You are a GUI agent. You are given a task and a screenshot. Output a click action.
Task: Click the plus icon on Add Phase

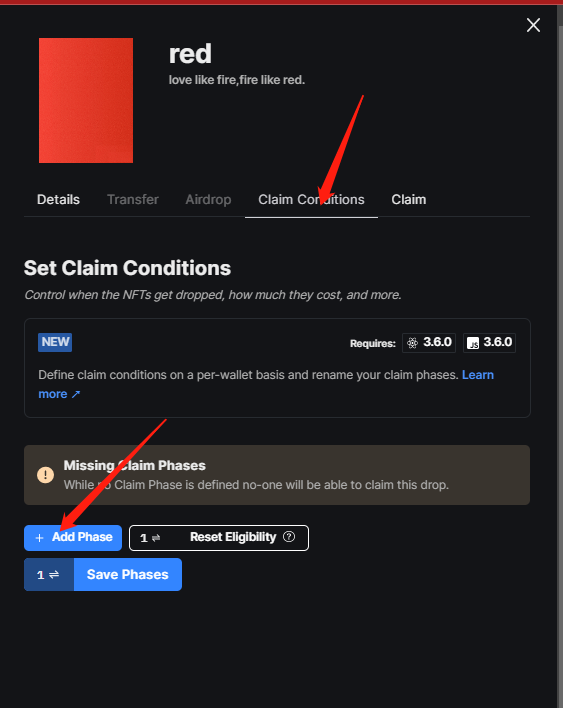[x=40, y=538]
